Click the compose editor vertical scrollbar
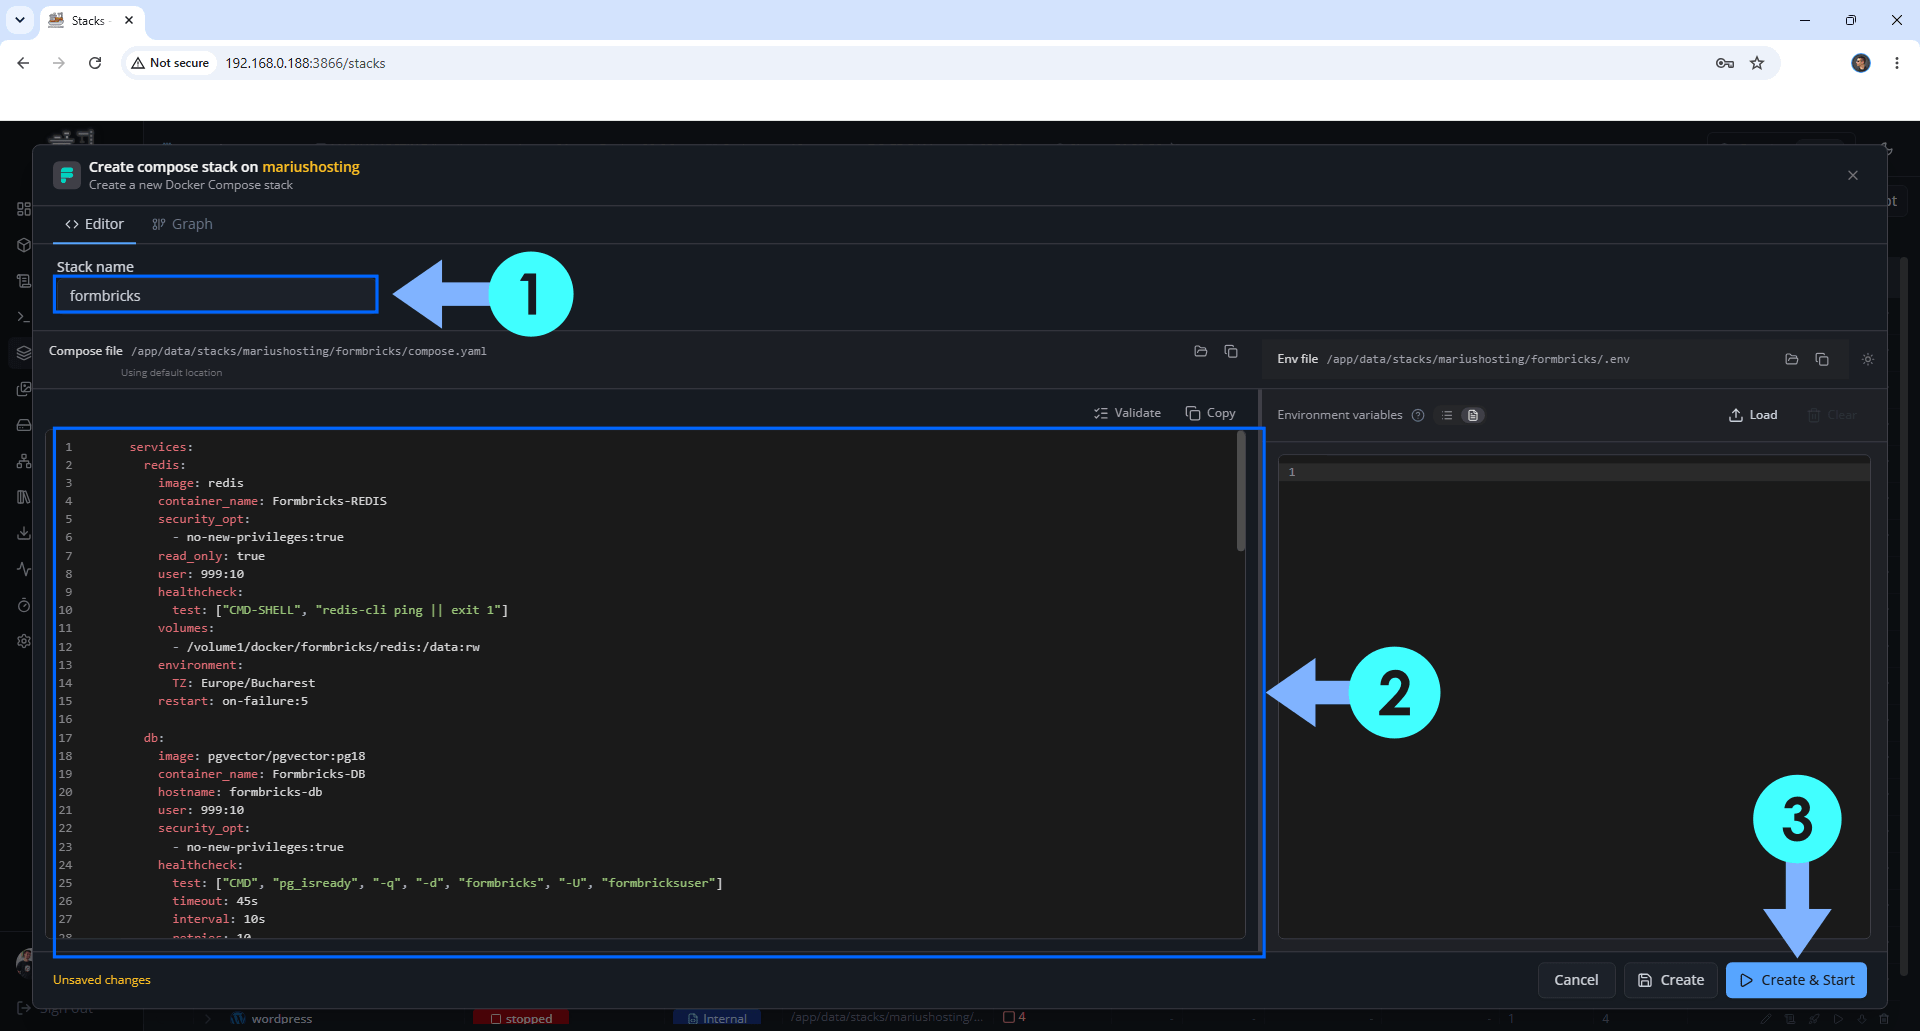Screen dimensions: 1920x1031 click(x=1241, y=491)
